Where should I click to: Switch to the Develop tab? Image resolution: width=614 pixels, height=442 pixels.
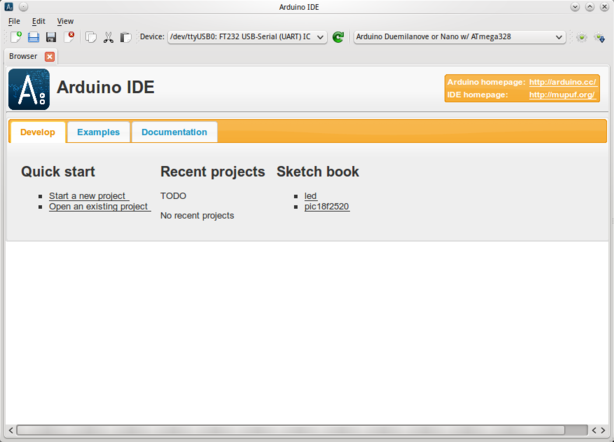(x=38, y=132)
